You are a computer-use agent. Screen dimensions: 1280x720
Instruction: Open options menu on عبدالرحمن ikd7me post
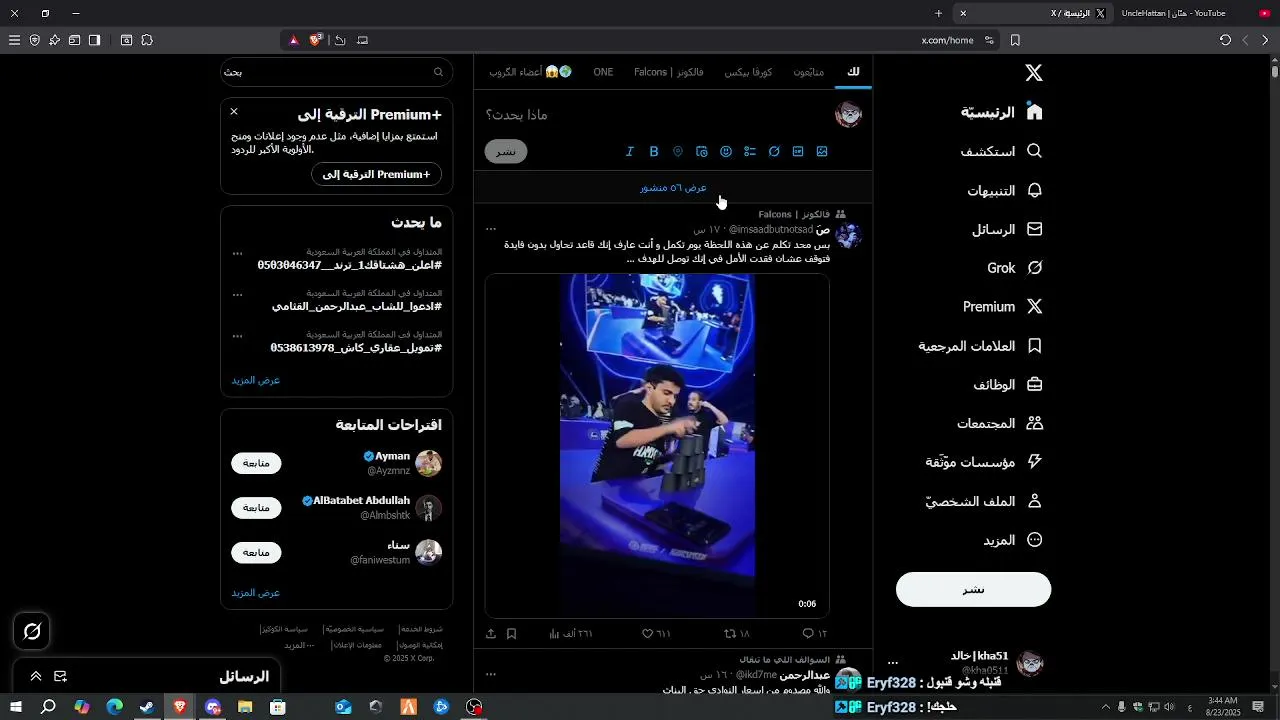click(491, 675)
